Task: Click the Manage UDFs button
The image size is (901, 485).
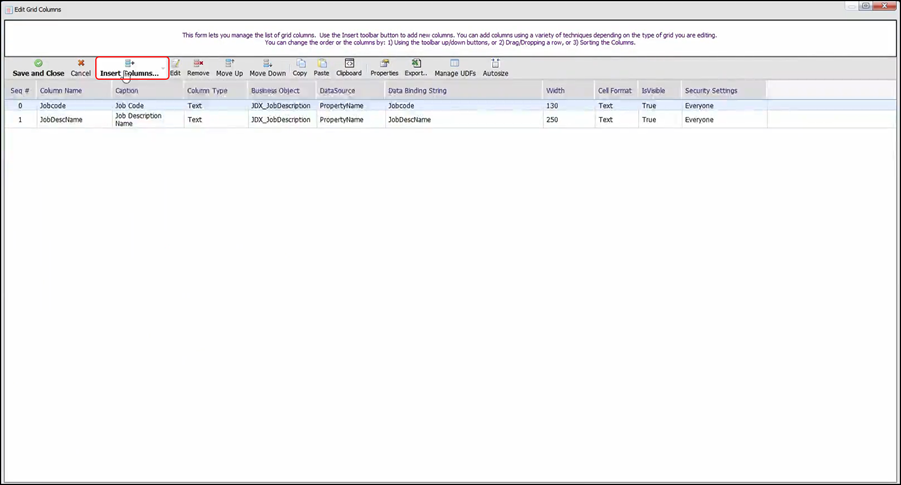Action: coord(455,68)
